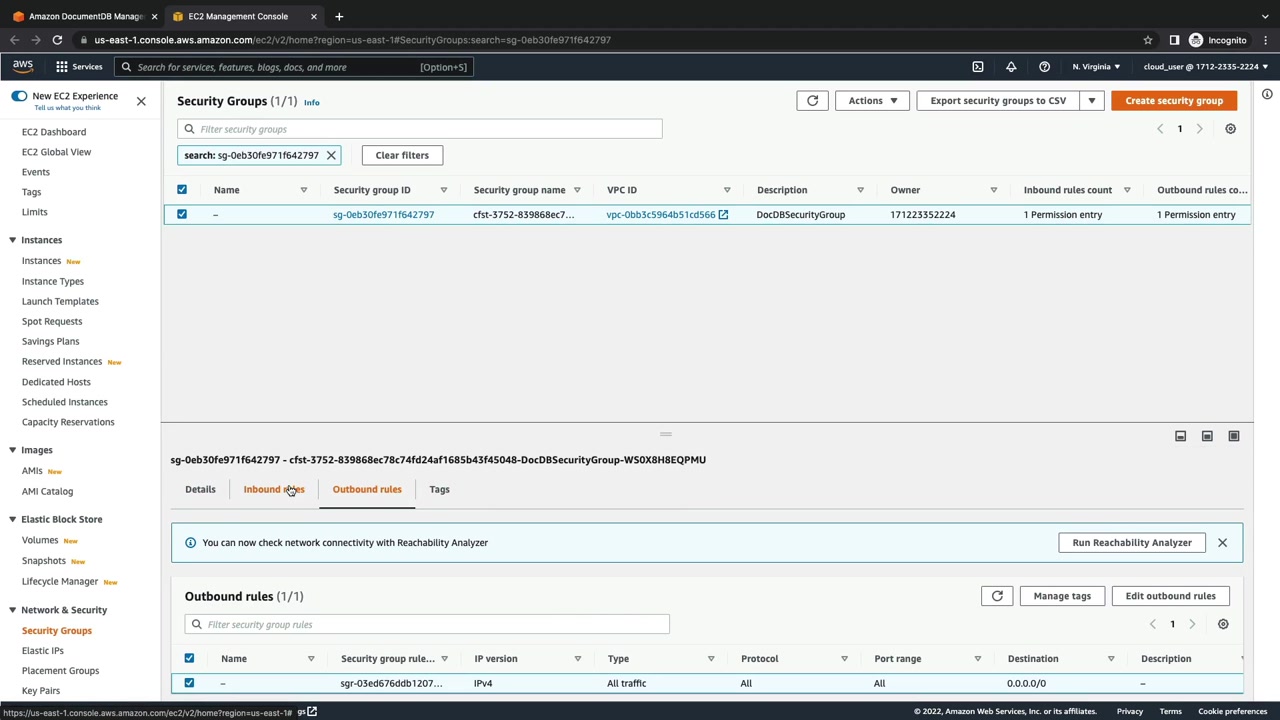Minimize the details split panel
1280x720 pixels.
(x=1180, y=436)
